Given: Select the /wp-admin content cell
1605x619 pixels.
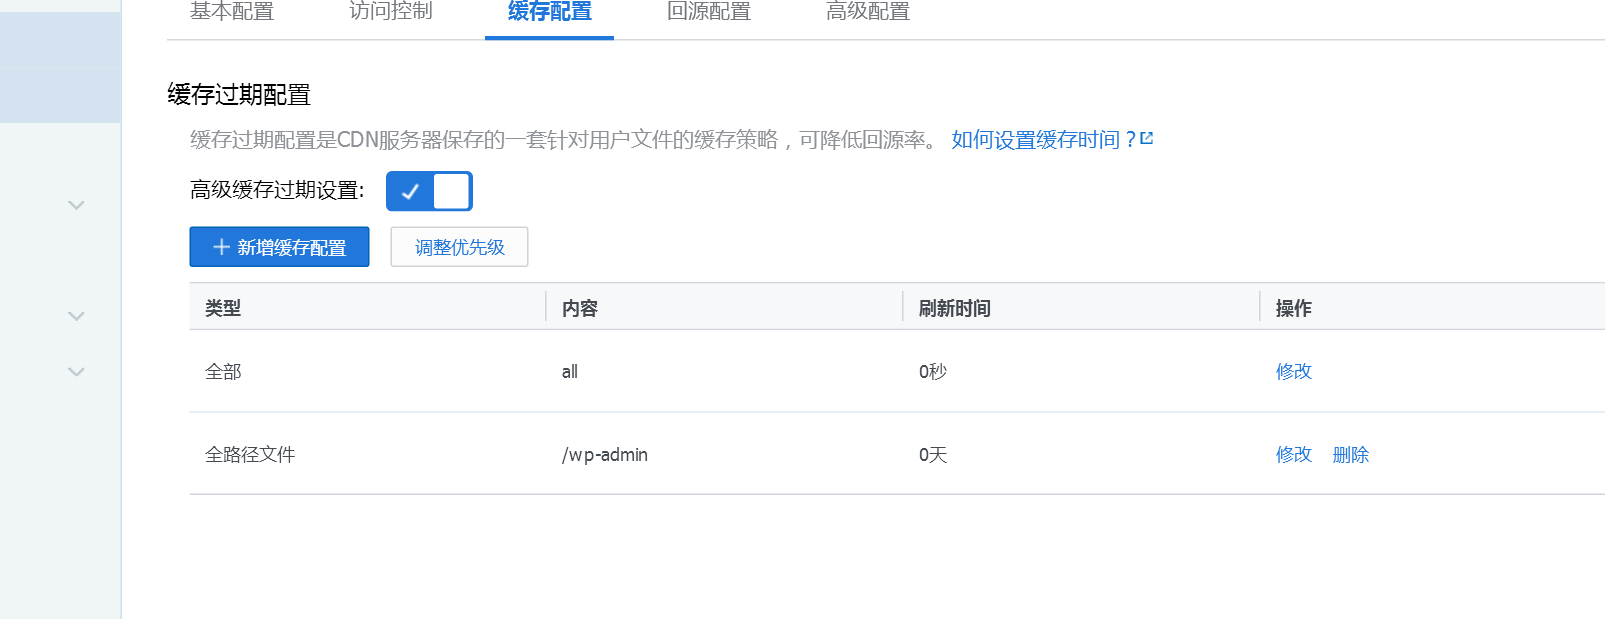Looking at the screenshot, I should coord(605,454).
